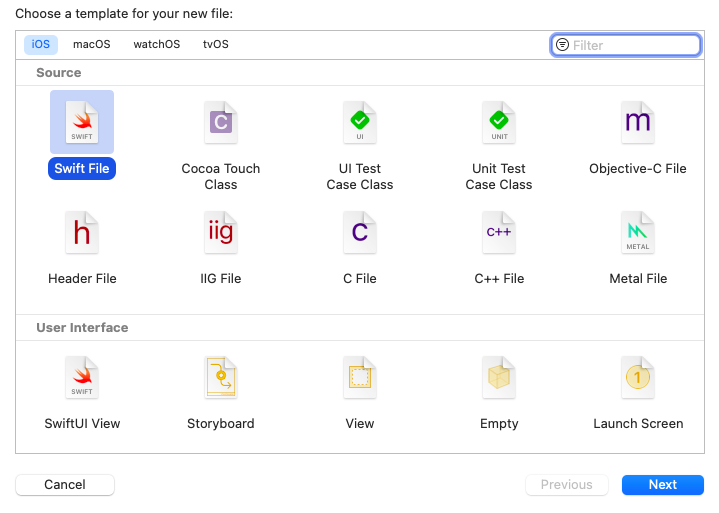Select the View interface template icon

click(360, 377)
